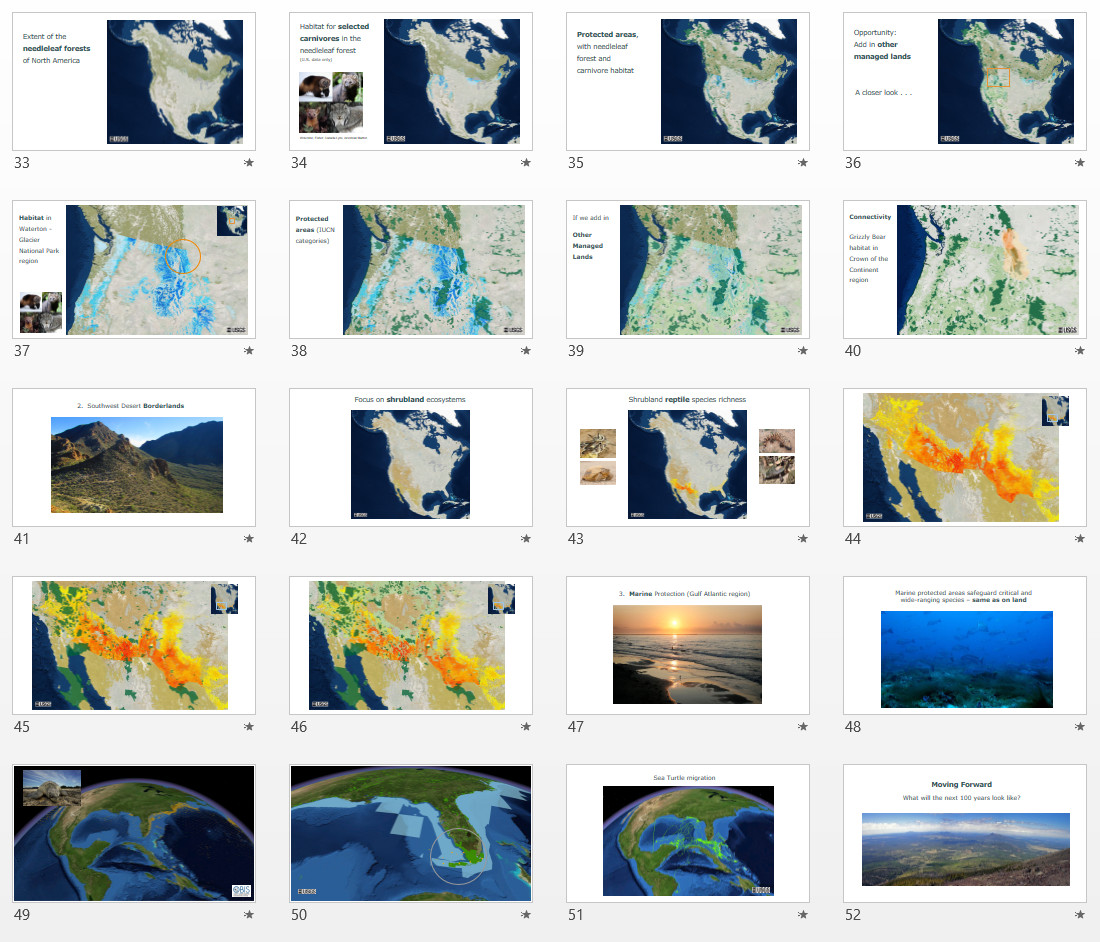The height and width of the screenshot is (942, 1100).
Task: Click the slide number label '52'
Action: point(853,915)
